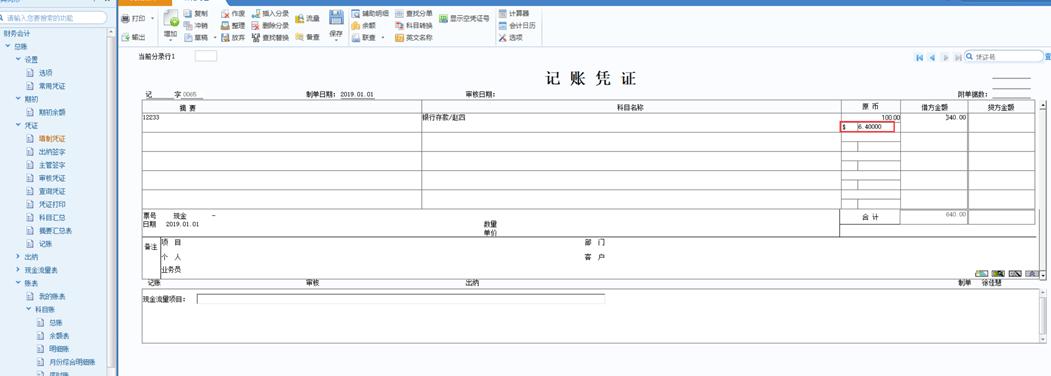The height and width of the screenshot is (376, 1051).
Task: Click the 保存 (Save) floppy disk icon
Action: [x=336, y=18]
